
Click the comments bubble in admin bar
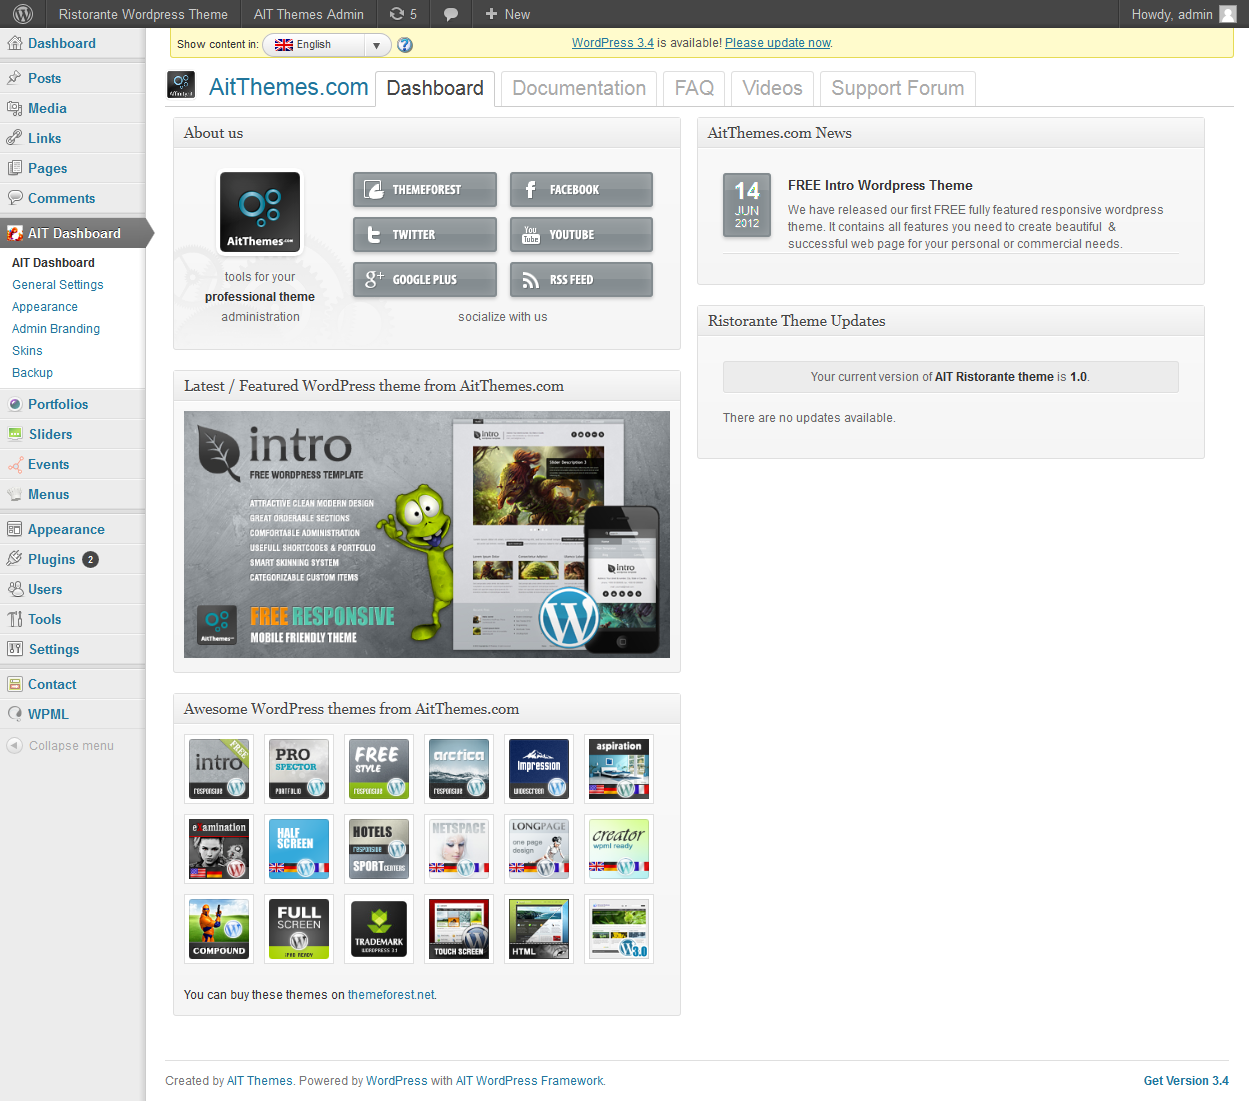tap(451, 14)
